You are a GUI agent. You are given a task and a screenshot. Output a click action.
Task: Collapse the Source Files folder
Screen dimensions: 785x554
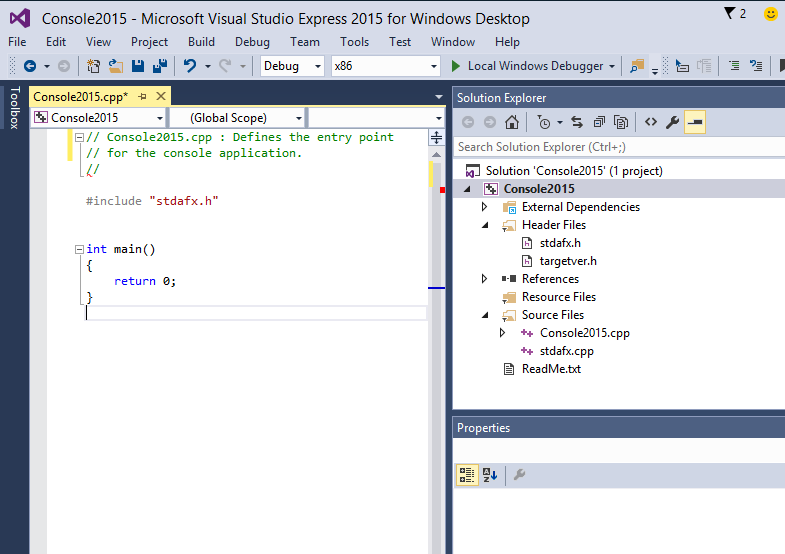(x=485, y=315)
